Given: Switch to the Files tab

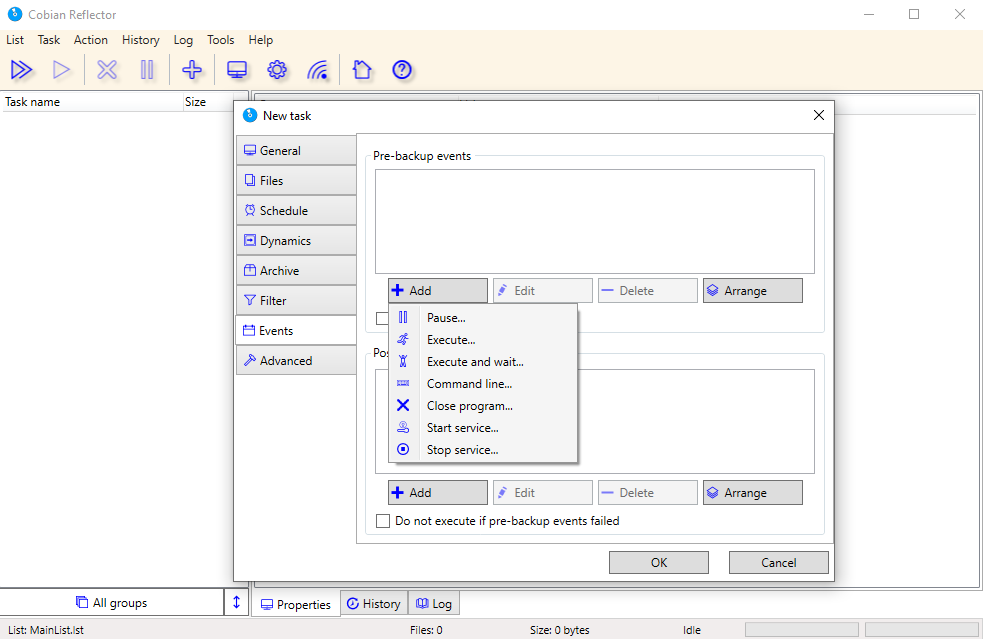Looking at the screenshot, I should tap(297, 181).
